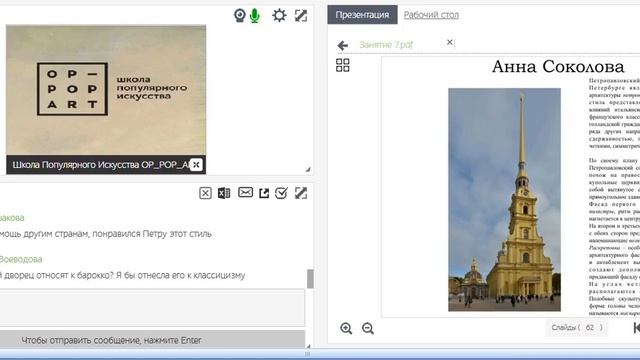
Task: Click the chat message input field
Action: click(152, 308)
